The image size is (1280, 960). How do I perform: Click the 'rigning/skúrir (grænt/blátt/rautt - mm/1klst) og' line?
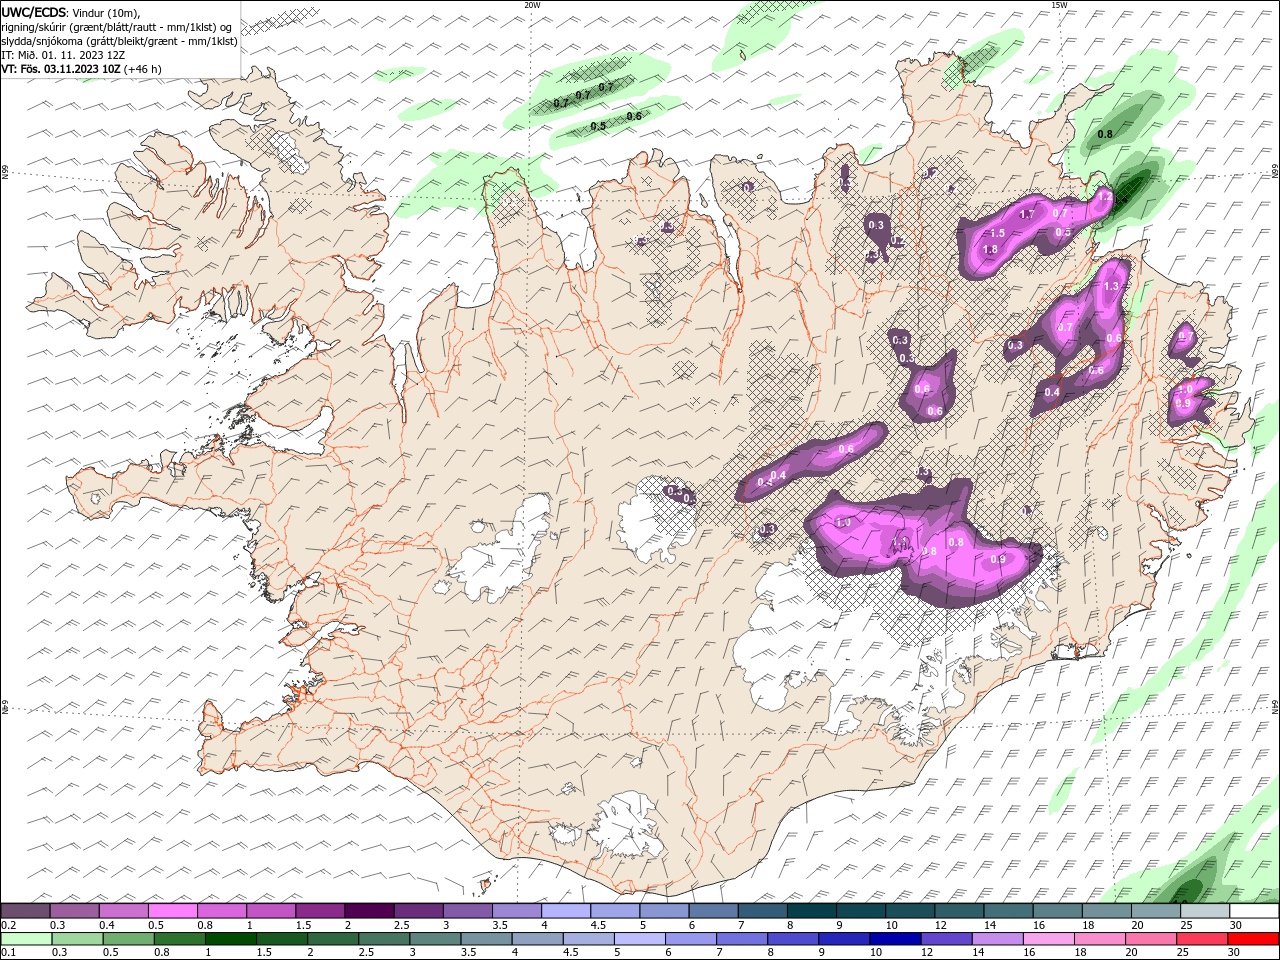coord(116,27)
